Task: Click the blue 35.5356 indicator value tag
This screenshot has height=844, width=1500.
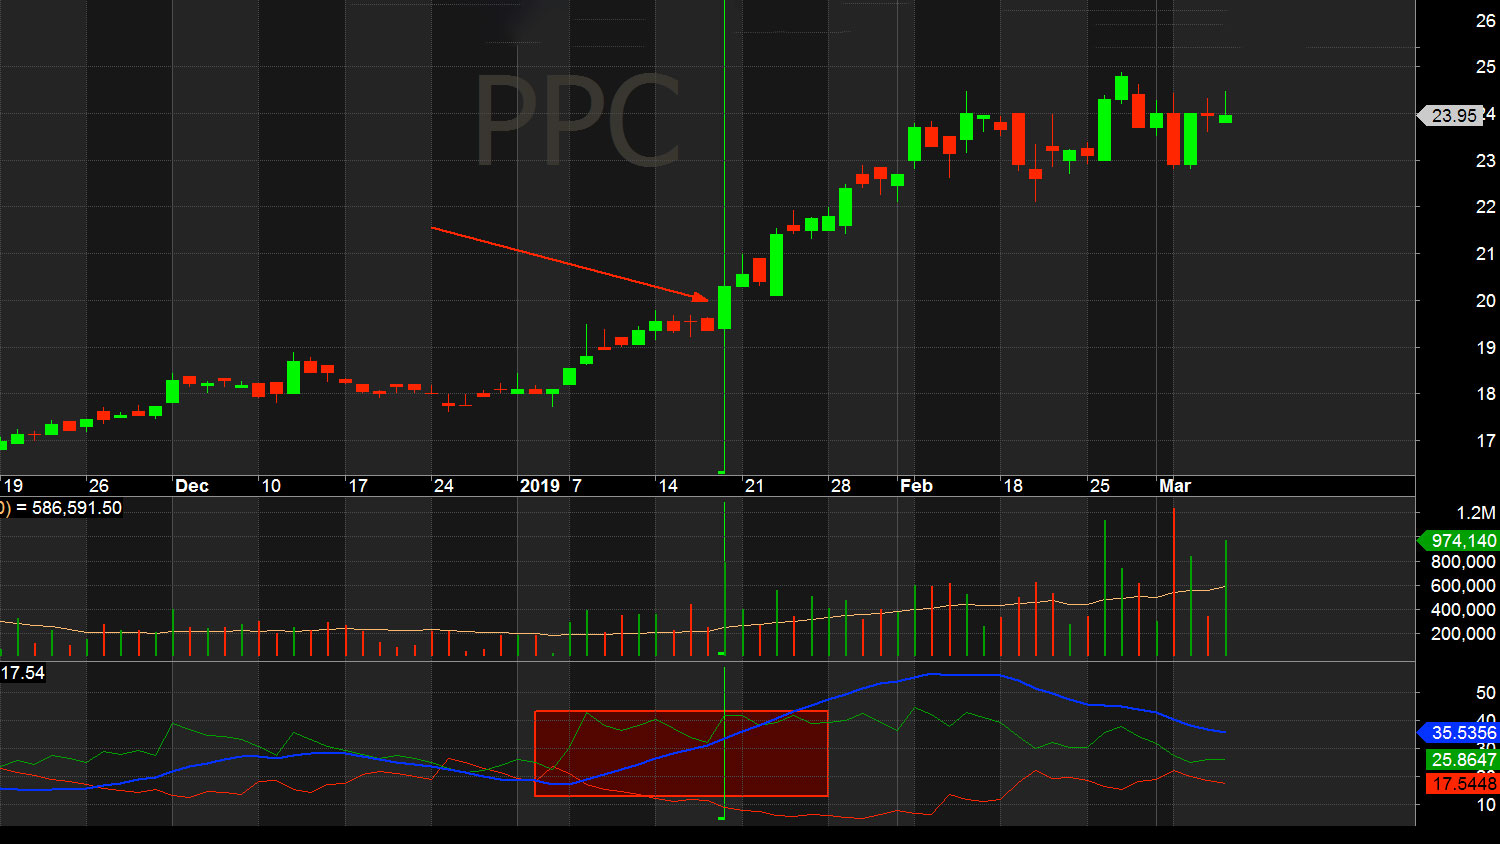Action: (1459, 733)
